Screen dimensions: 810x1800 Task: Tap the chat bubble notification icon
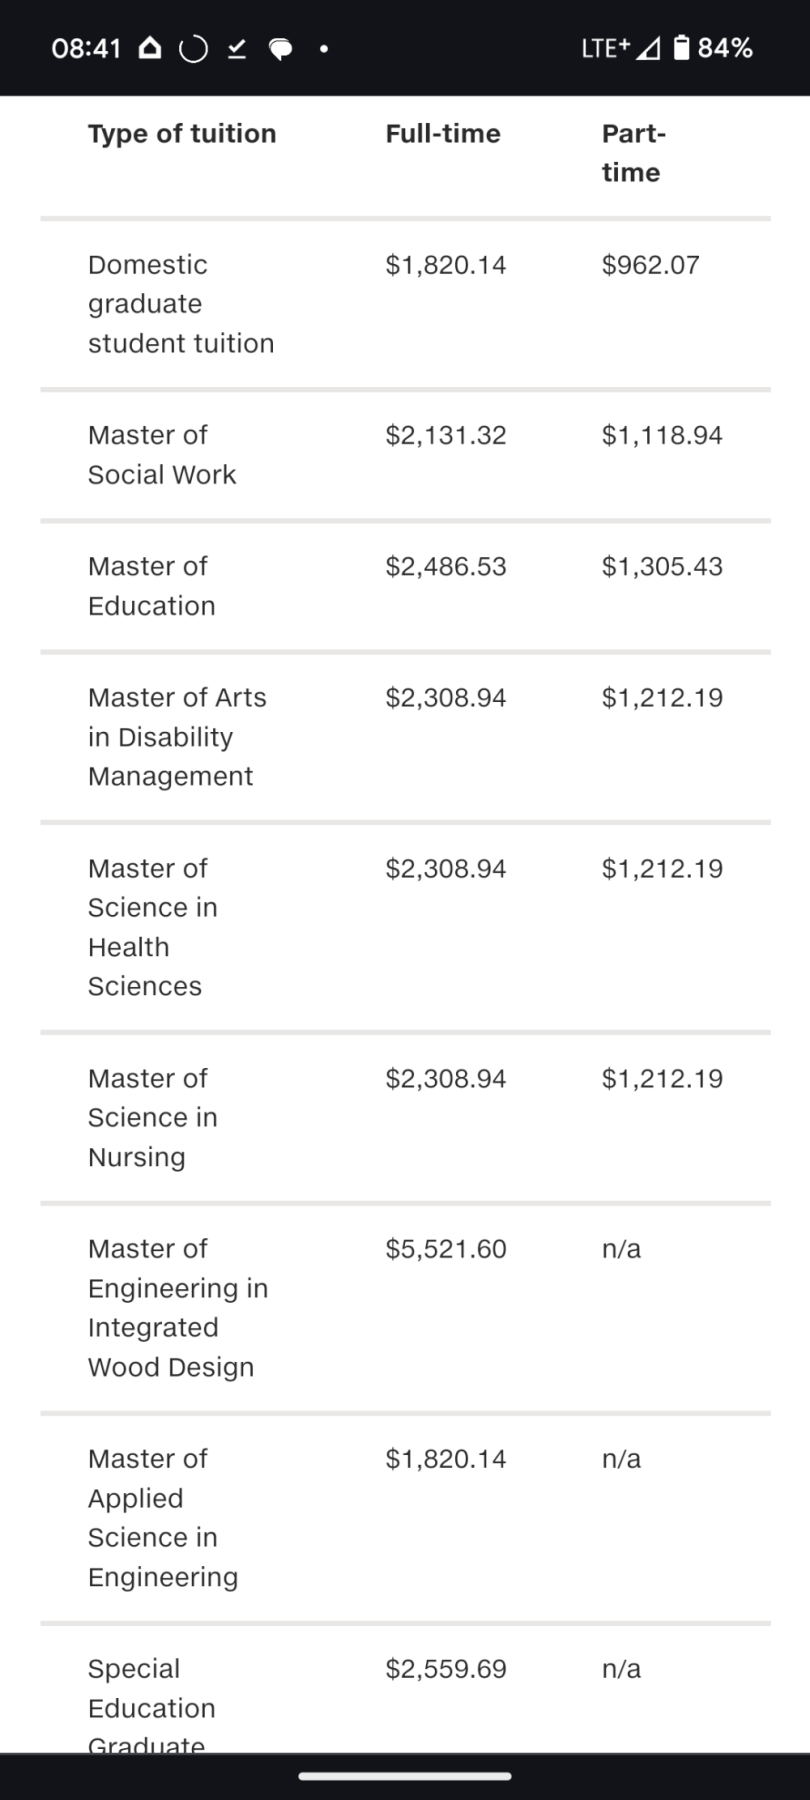[x=281, y=49]
